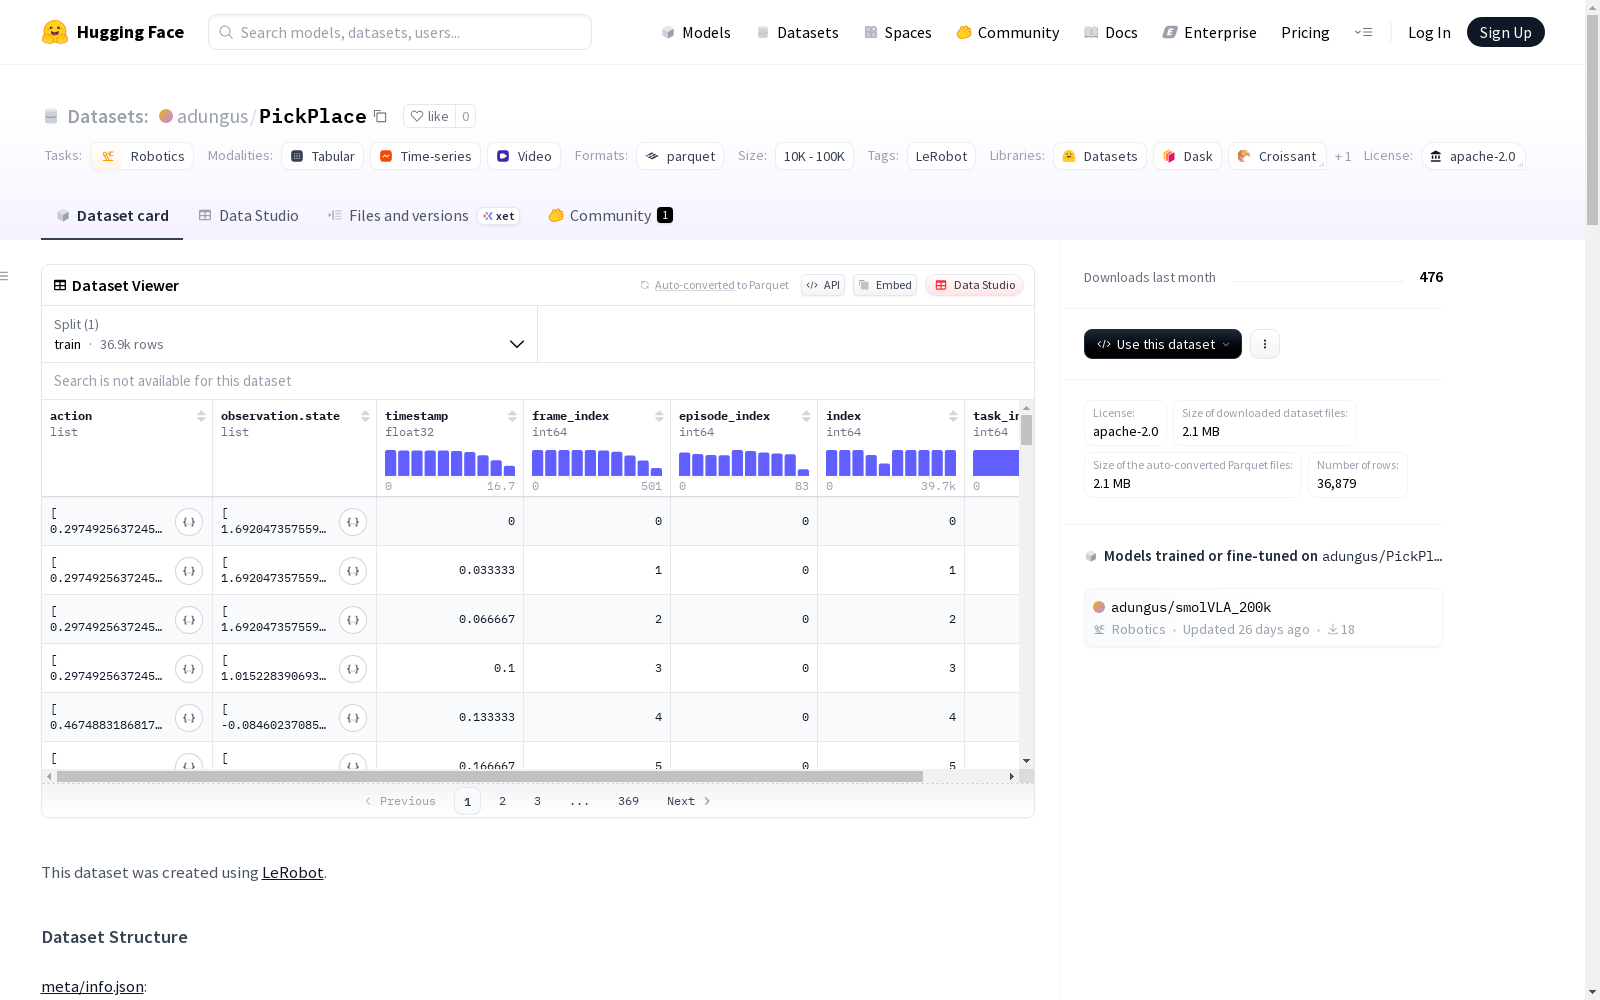Open the meta/info.json link
The image size is (1600, 1000).
click(x=92, y=986)
